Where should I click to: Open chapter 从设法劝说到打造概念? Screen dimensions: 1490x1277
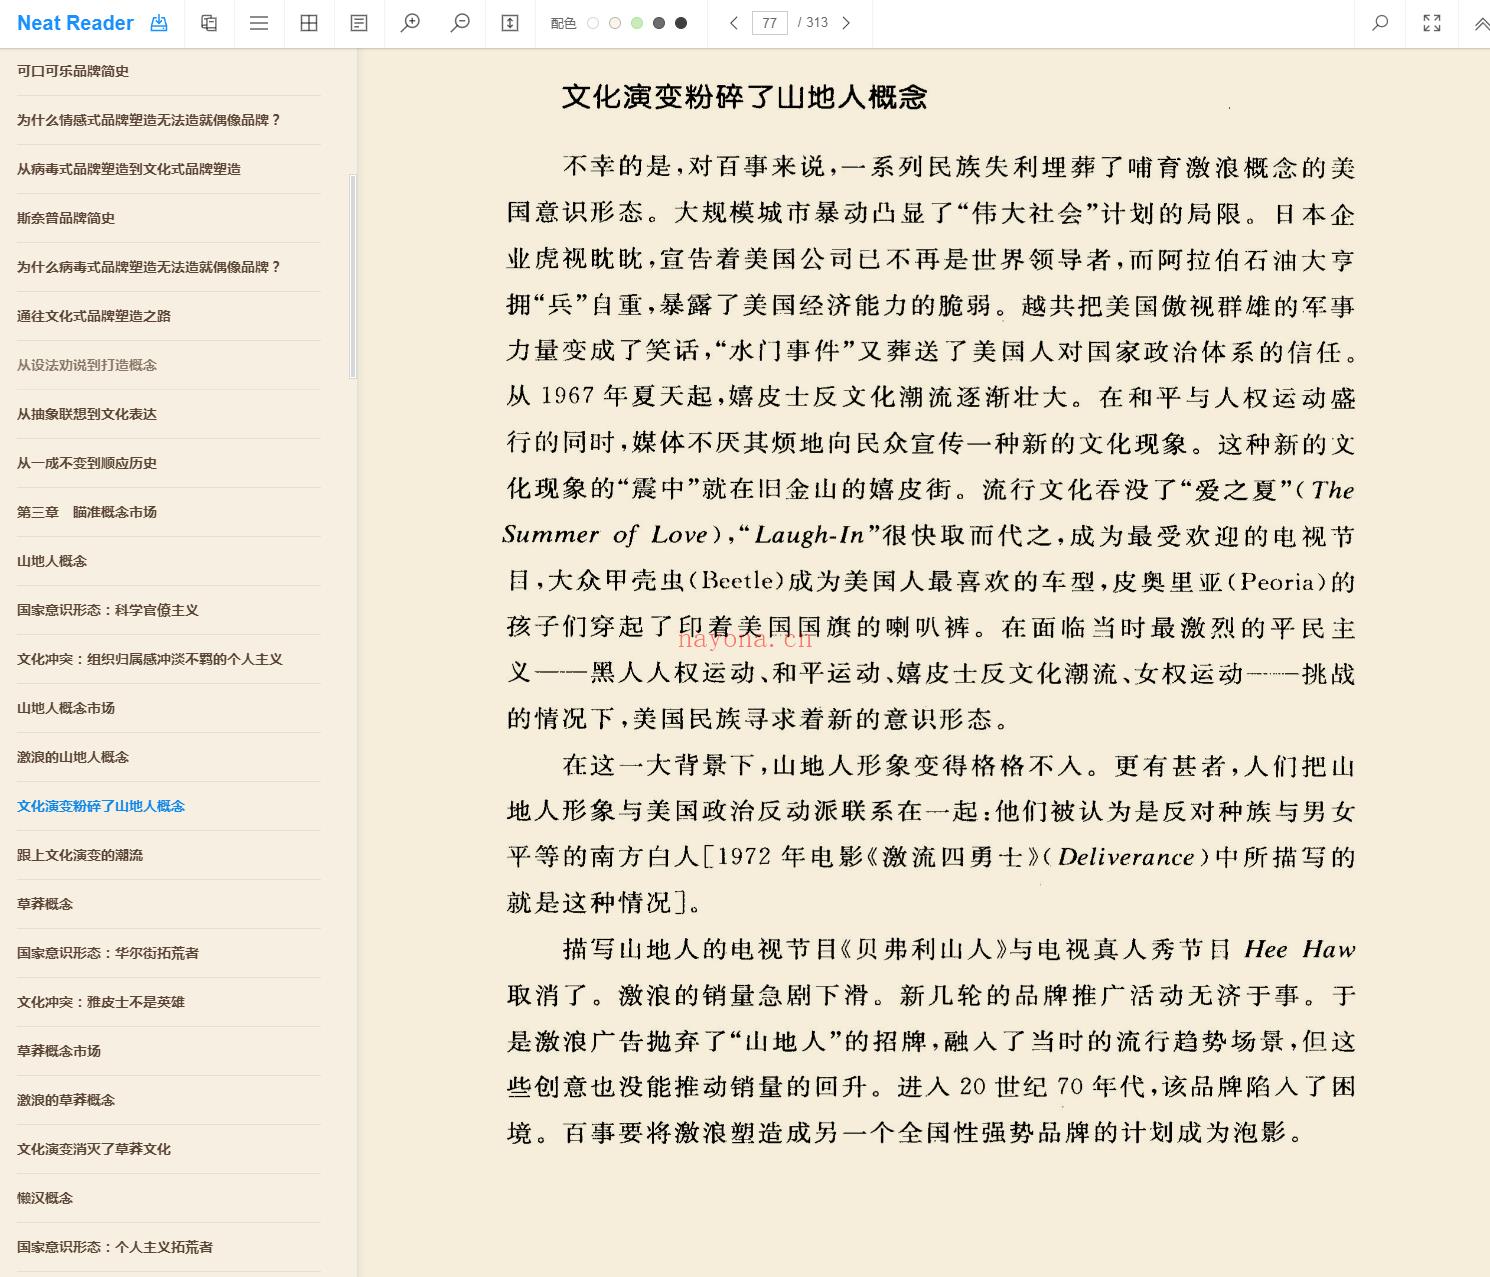[87, 365]
